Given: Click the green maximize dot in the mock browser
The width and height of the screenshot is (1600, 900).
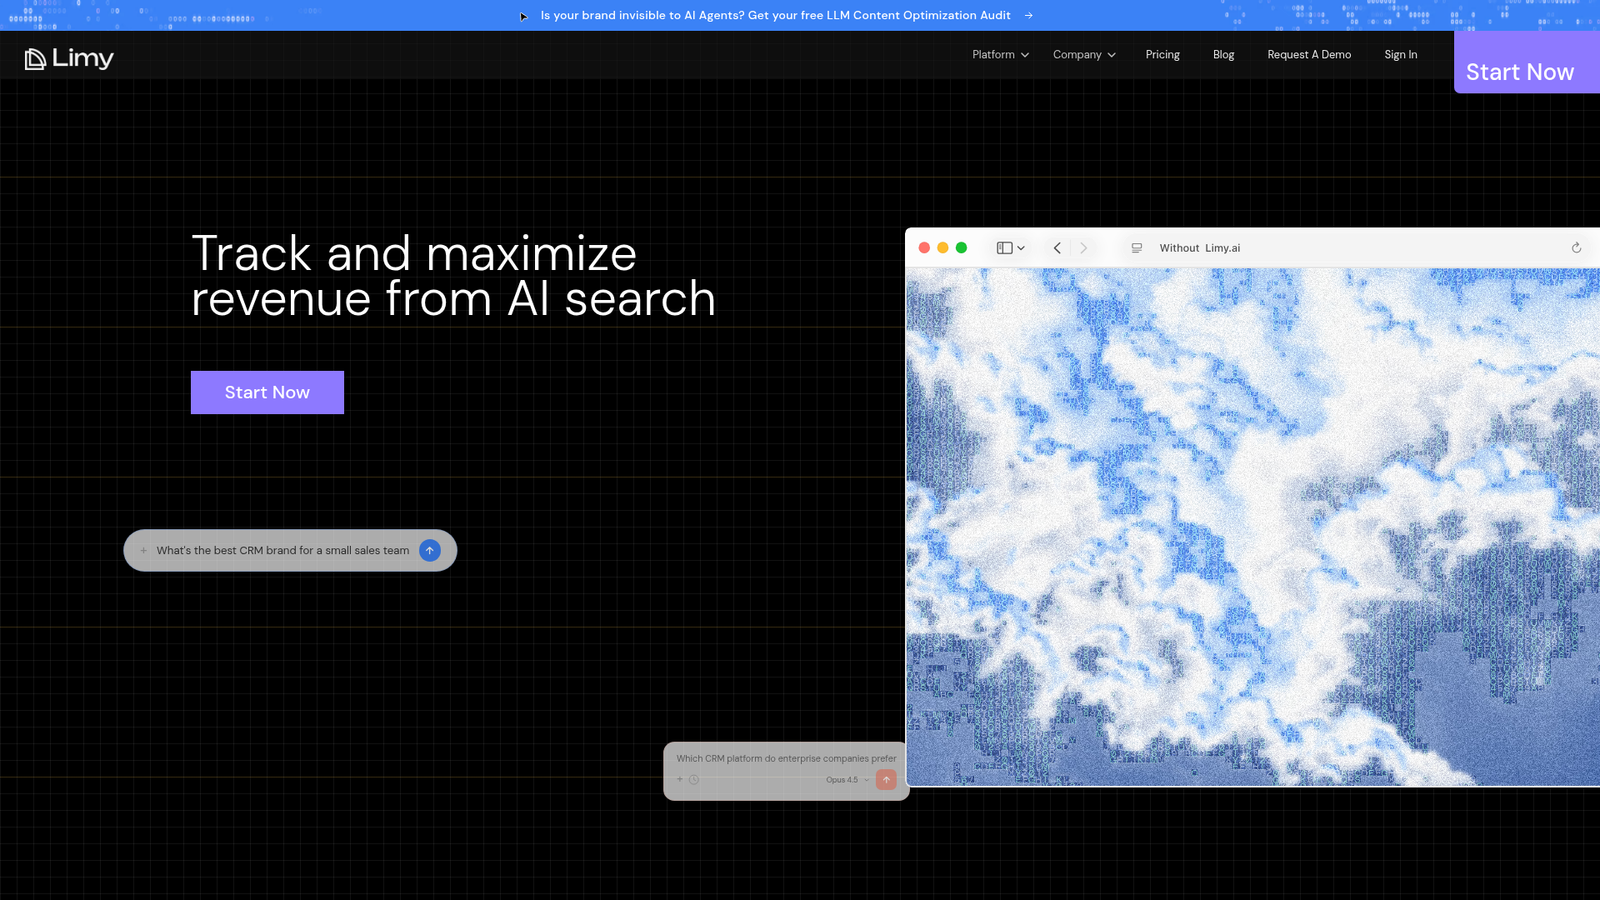Looking at the screenshot, I should tap(961, 248).
